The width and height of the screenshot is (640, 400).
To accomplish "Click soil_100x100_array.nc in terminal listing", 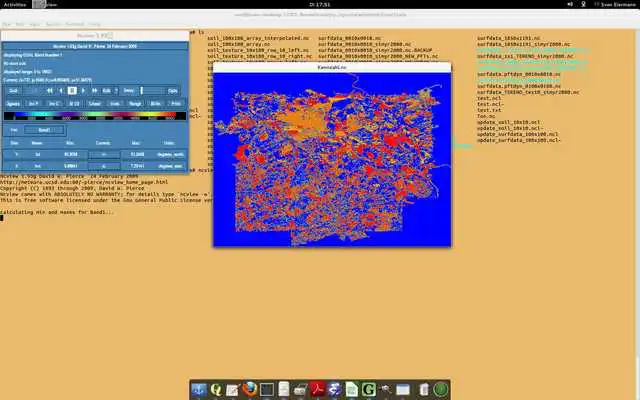I will 238,44.
